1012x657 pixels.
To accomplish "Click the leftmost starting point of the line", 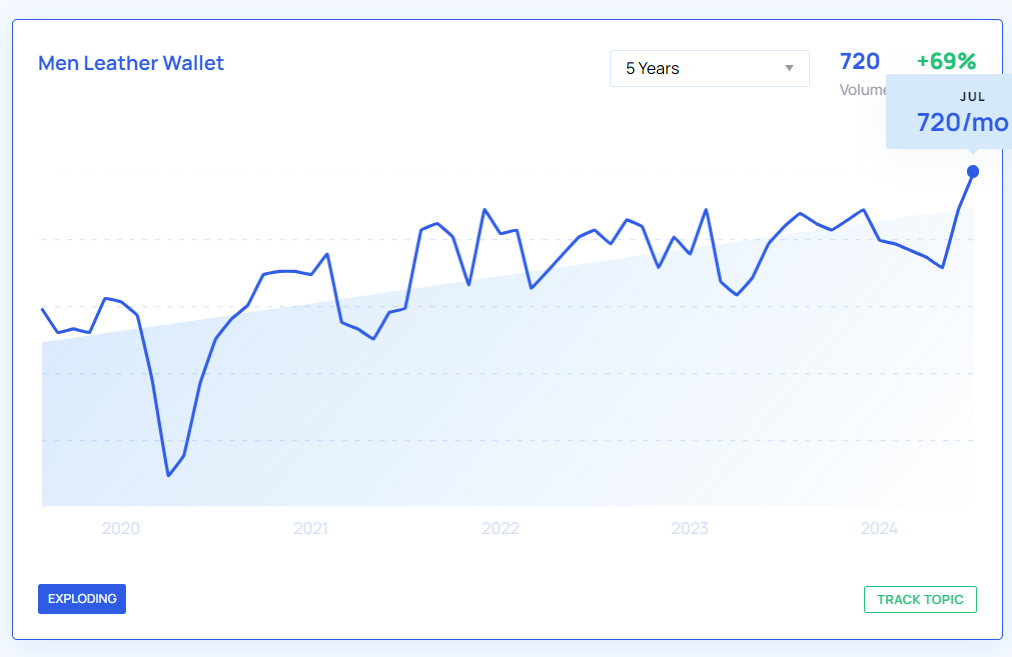I will [x=43, y=309].
